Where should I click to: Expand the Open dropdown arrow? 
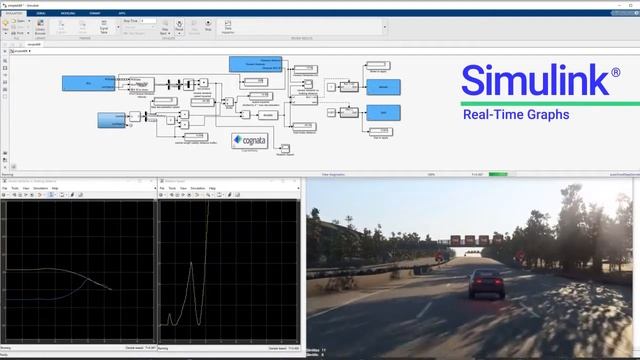click(x=29, y=21)
